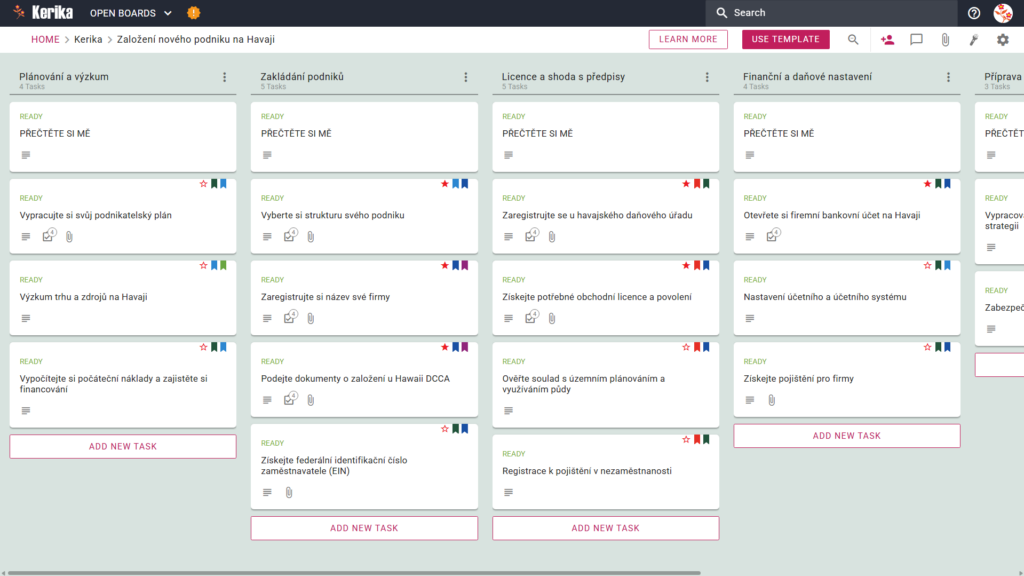Toggle star on Ověřte soulad s územním plánováním card

tap(686, 347)
